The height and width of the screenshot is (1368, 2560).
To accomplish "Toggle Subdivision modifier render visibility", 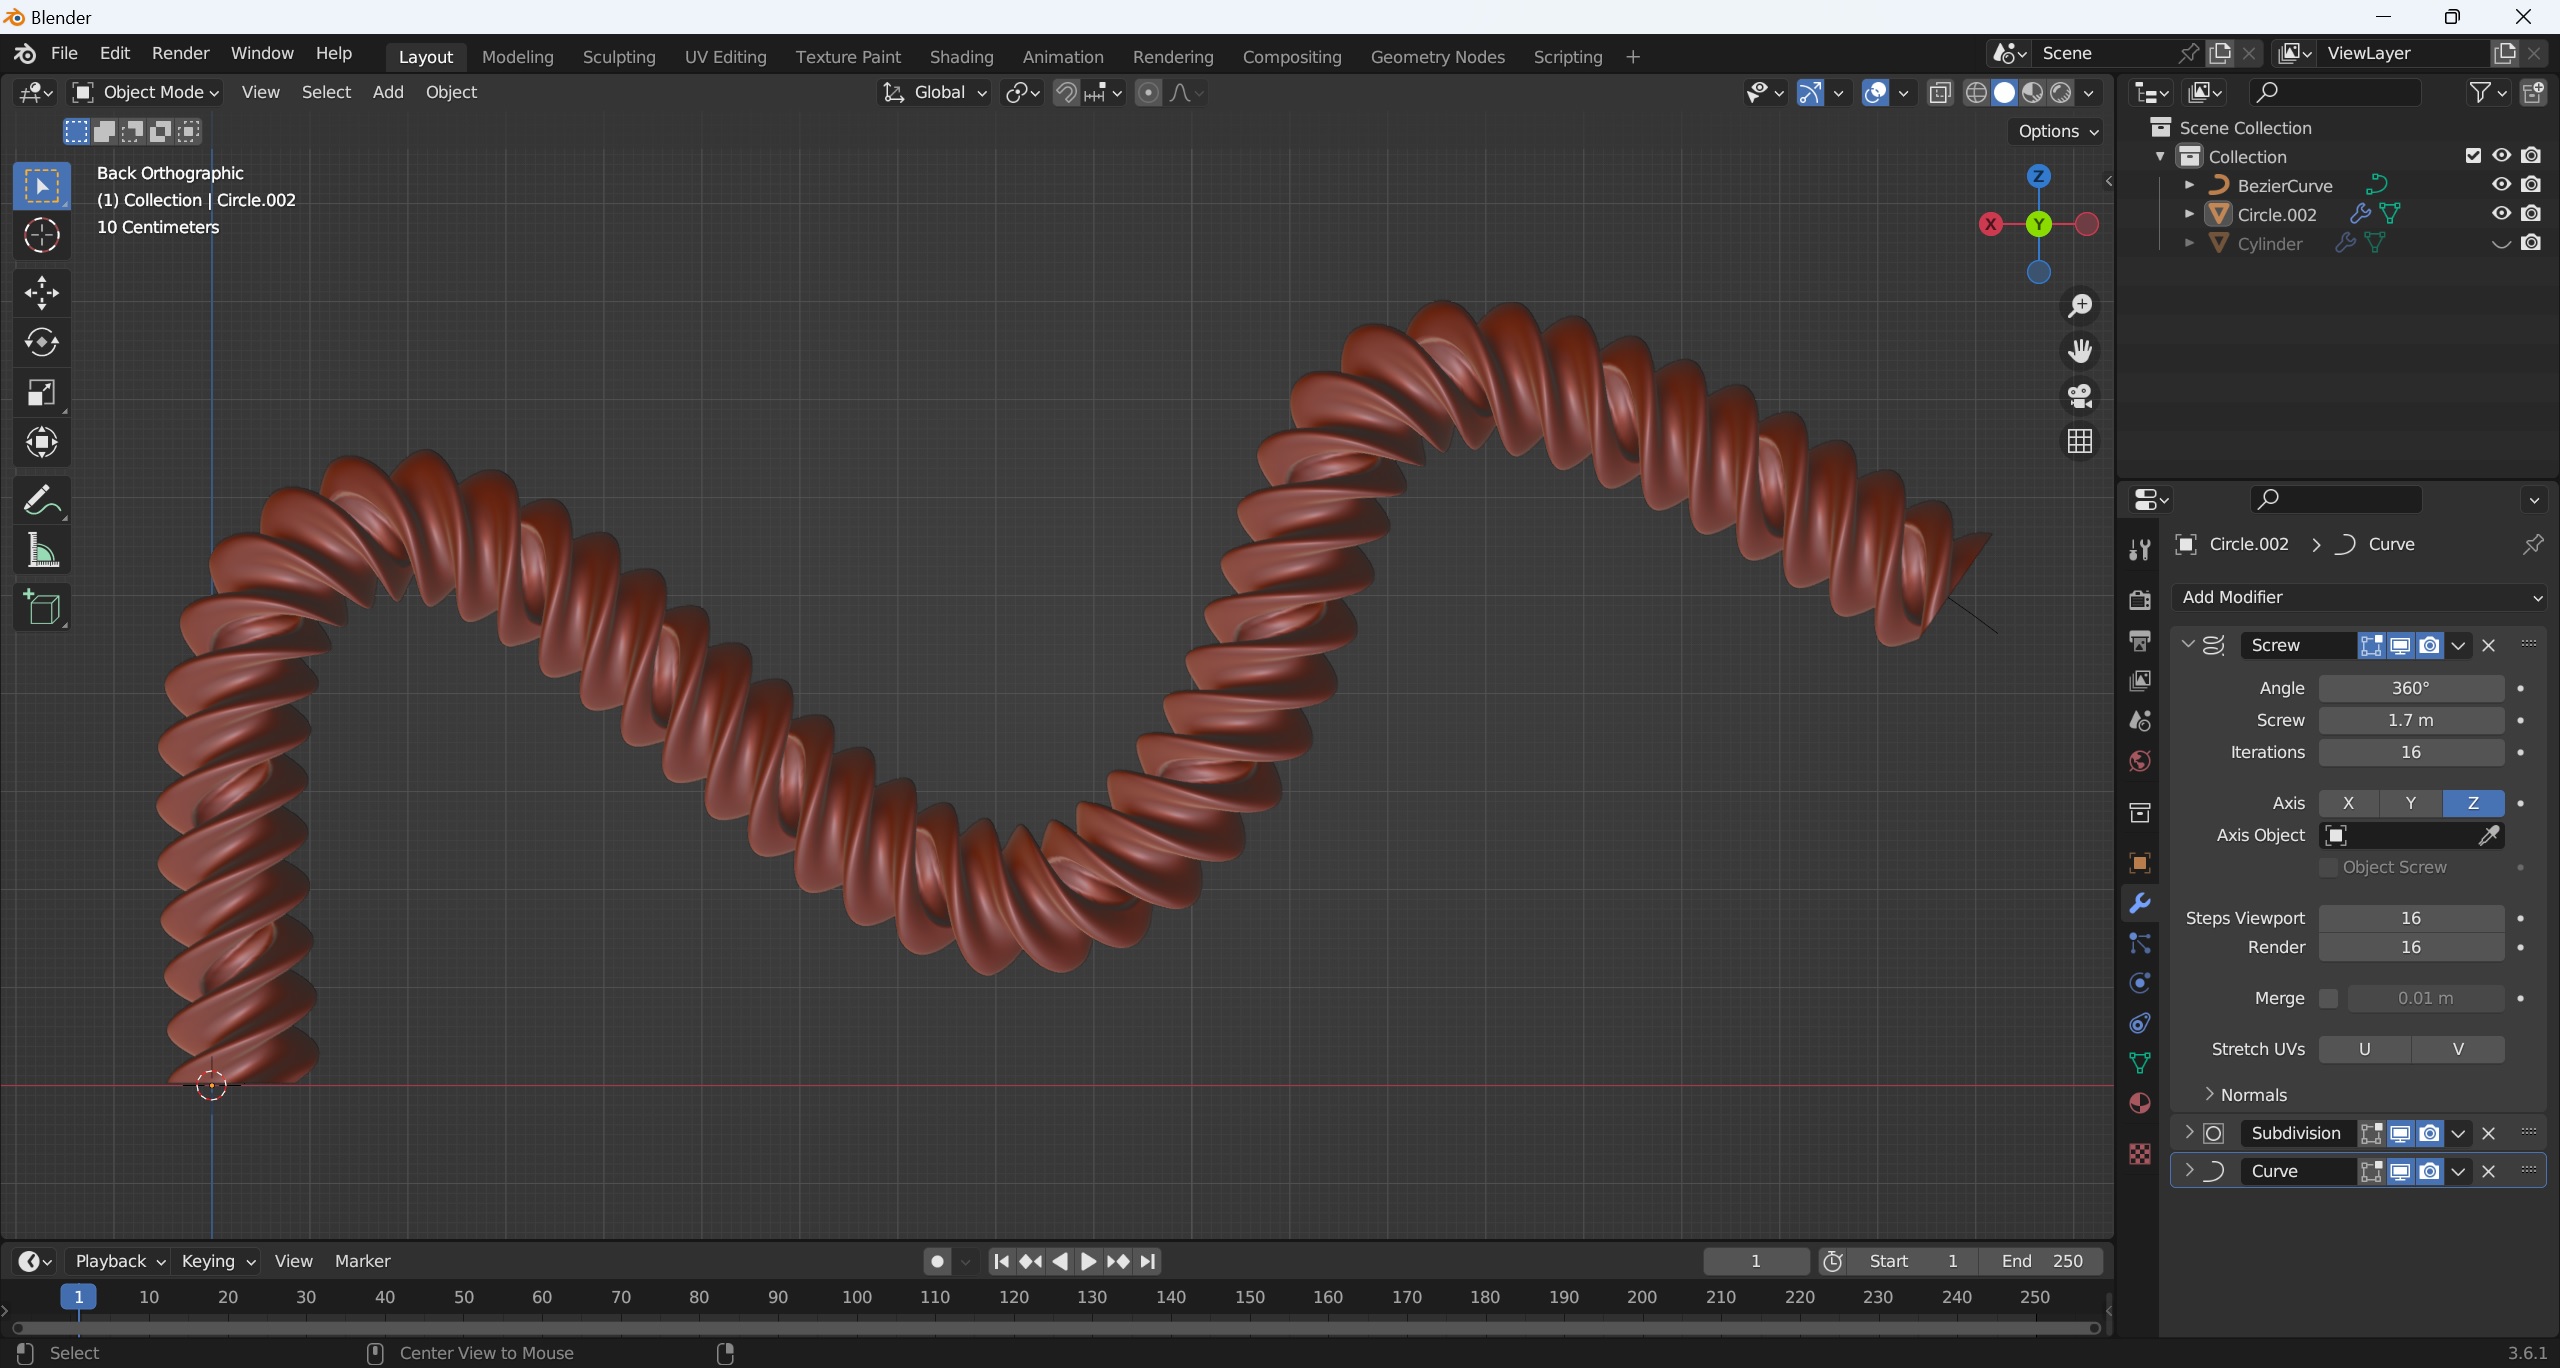I will [x=2429, y=1134].
